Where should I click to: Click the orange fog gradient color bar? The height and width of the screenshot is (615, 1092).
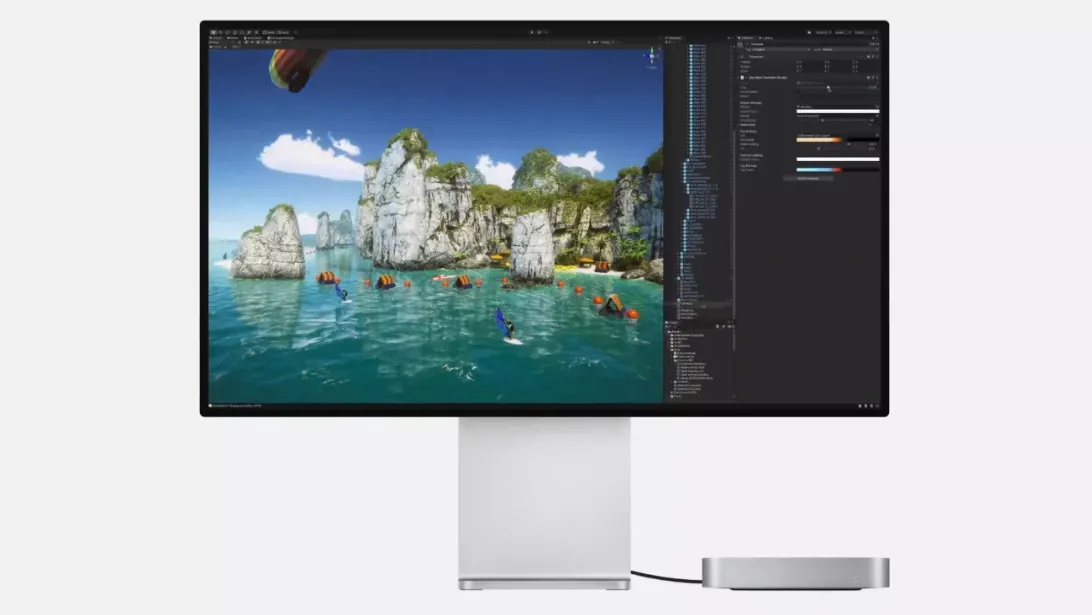(x=819, y=140)
